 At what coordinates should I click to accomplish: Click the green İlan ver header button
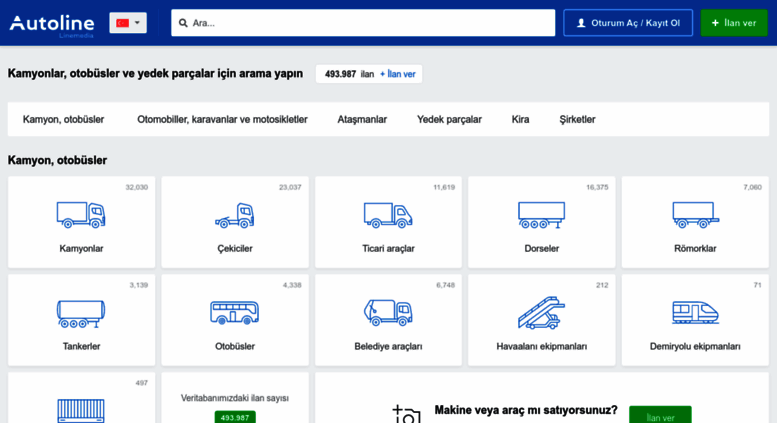734,23
